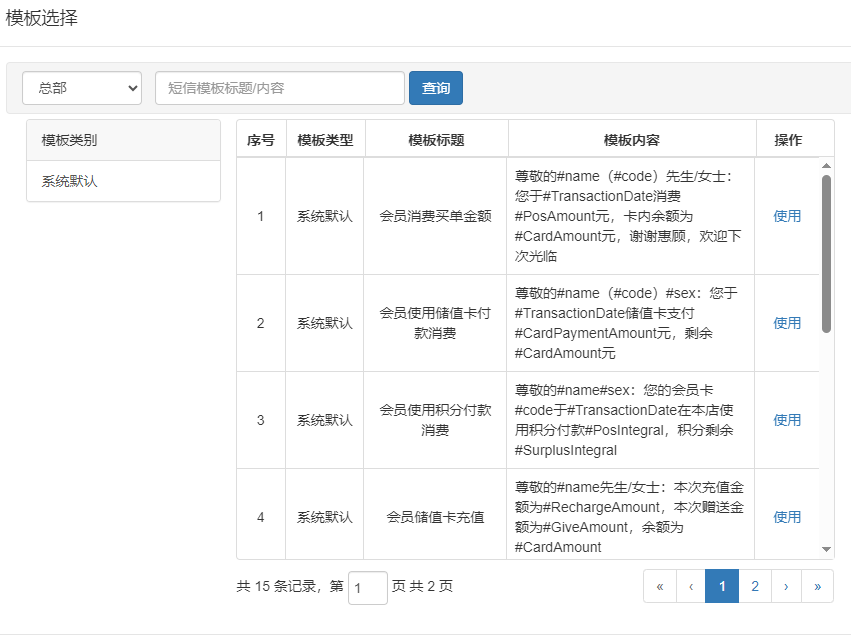Click 使用 for 会员使用储值卡付款消费 template
Screen dimensions: 851x639
tap(787, 323)
